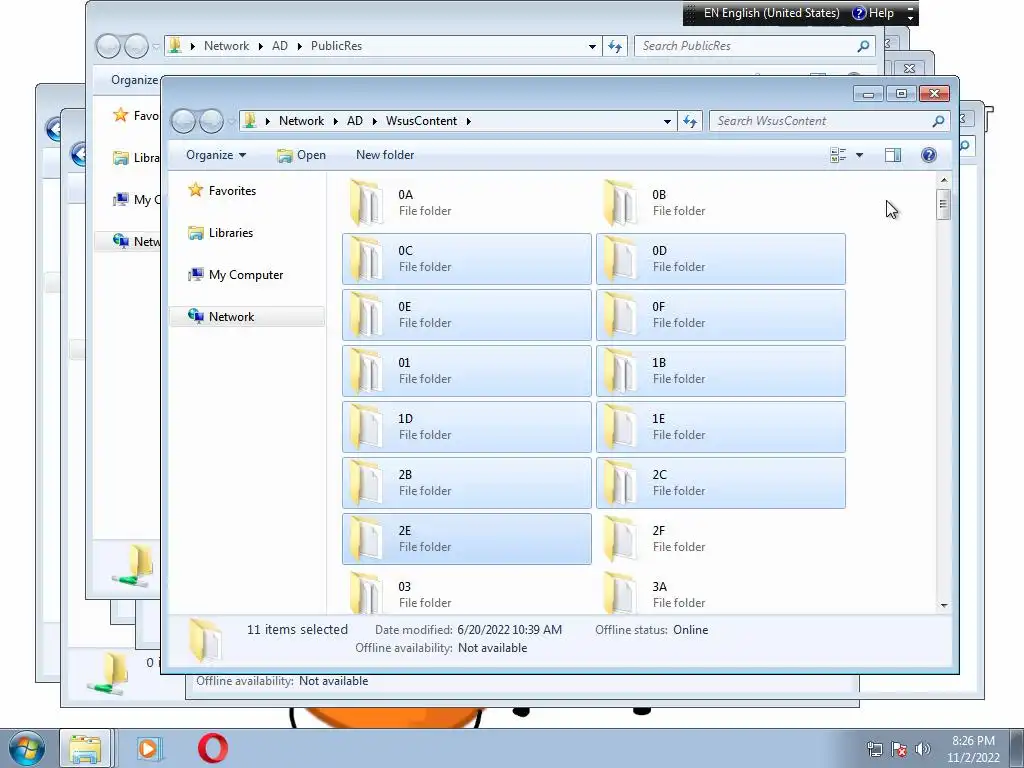Click EN English (United States) language indicator
This screenshot has width=1024, height=768.
tap(771, 13)
